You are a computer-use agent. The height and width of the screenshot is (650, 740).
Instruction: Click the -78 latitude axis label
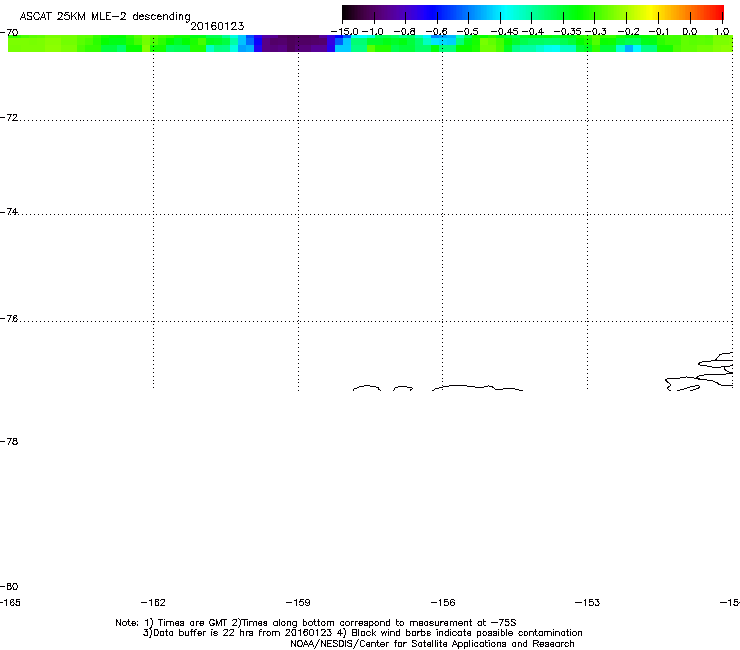(9, 441)
